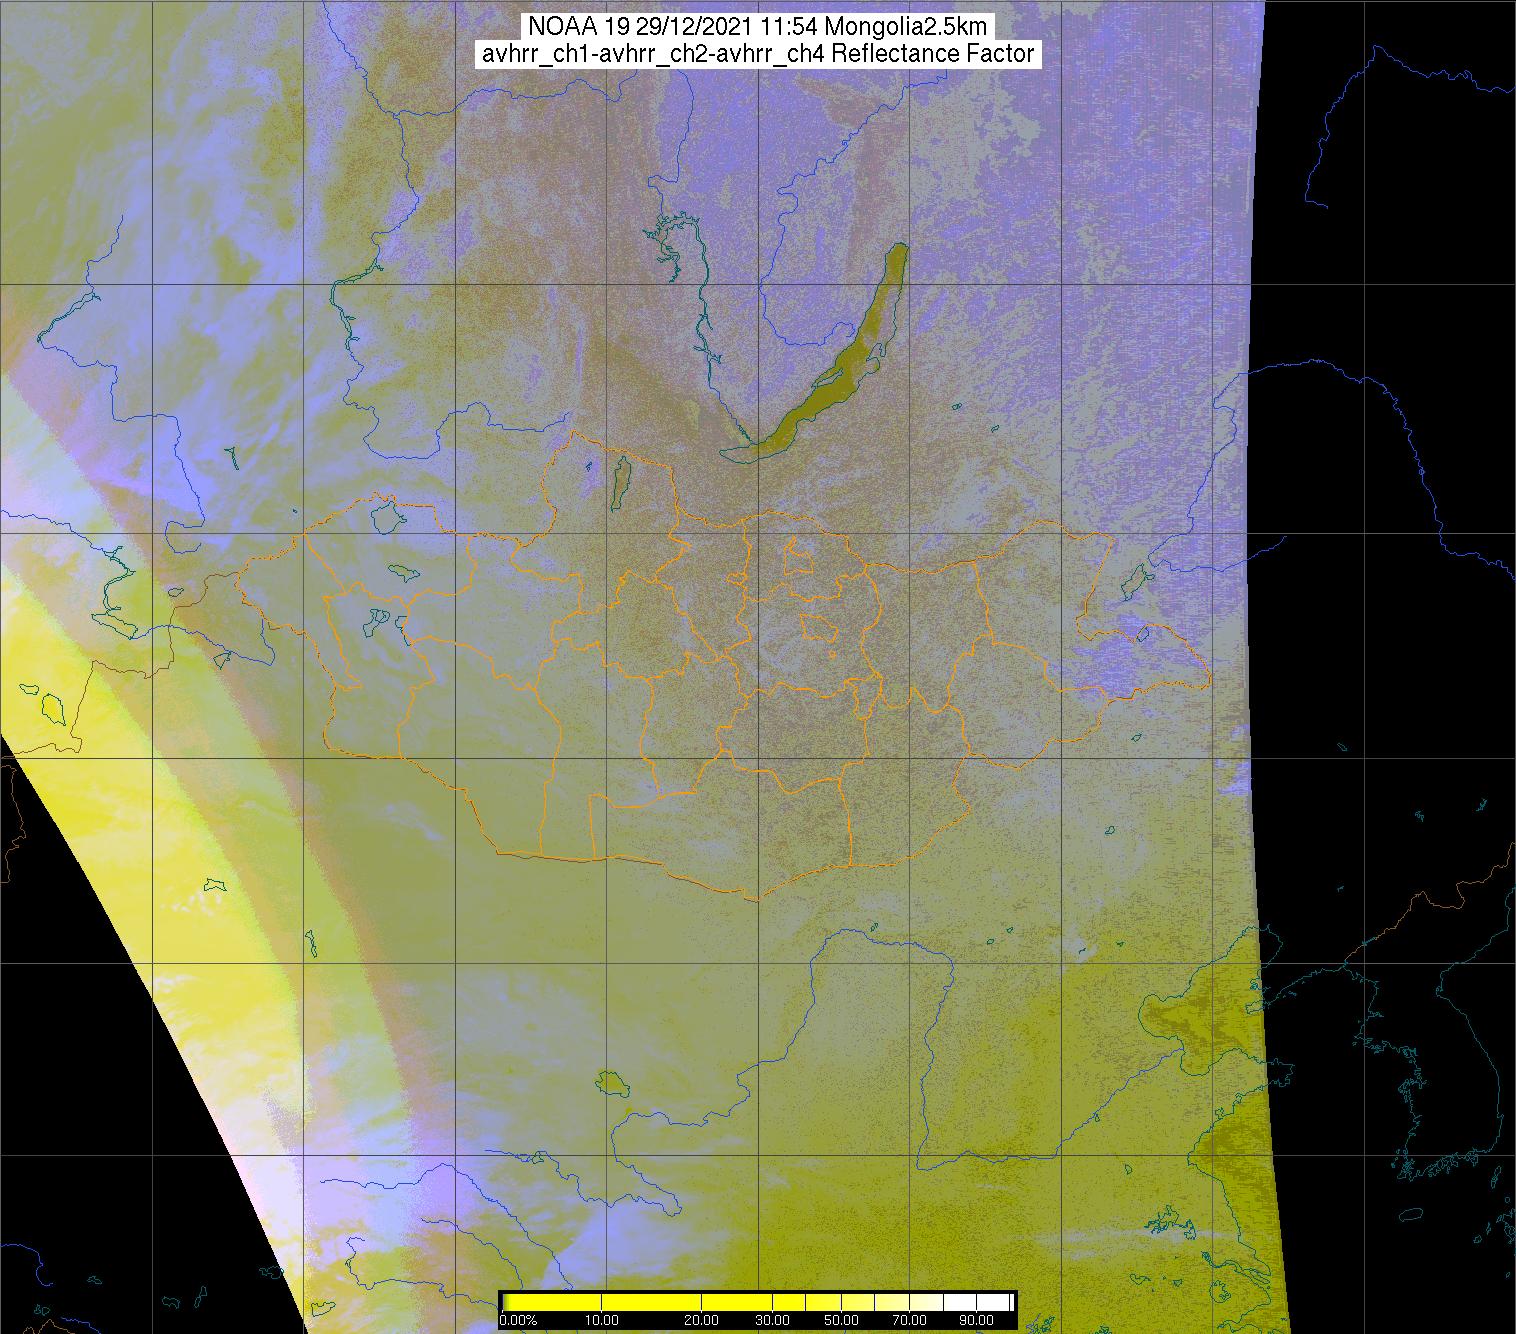Click the 50.00 label on the color scale
1516x1334 pixels.
click(843, 1321)
